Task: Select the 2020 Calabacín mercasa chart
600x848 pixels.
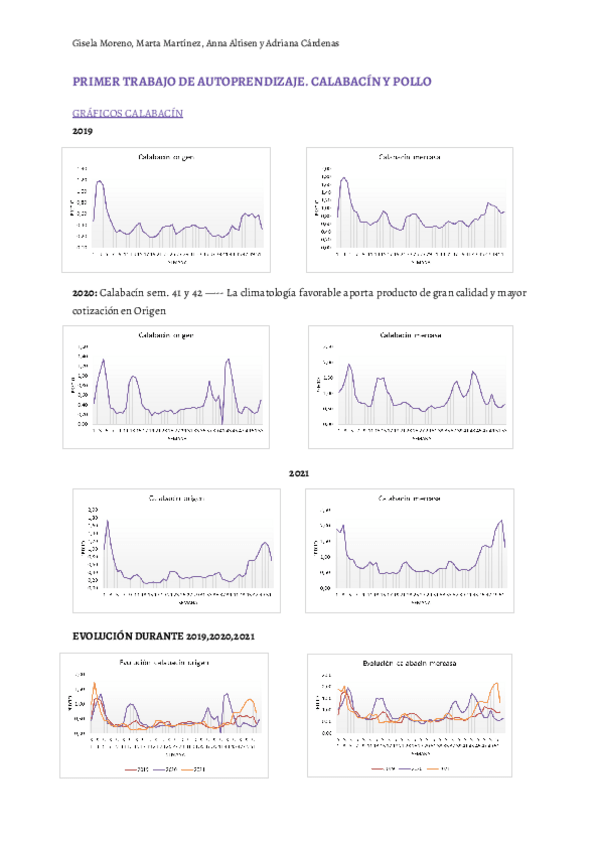Action: pyautogui.click(x=411, y=385)
